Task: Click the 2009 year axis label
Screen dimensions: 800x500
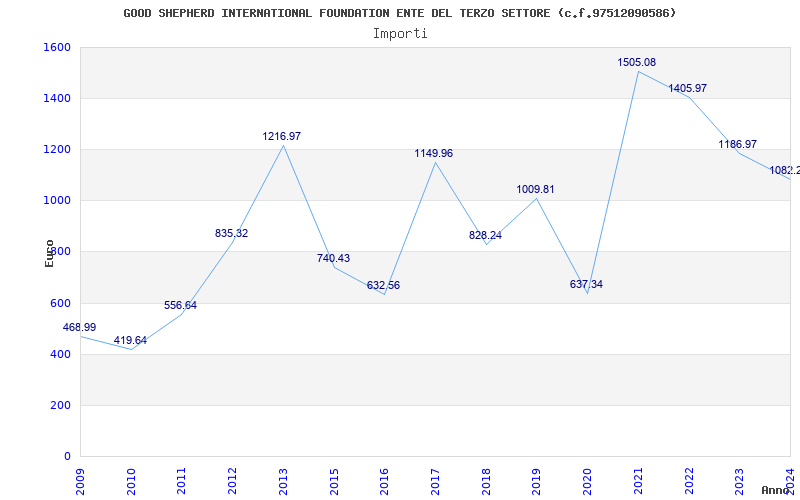Action: click(80, 482)
